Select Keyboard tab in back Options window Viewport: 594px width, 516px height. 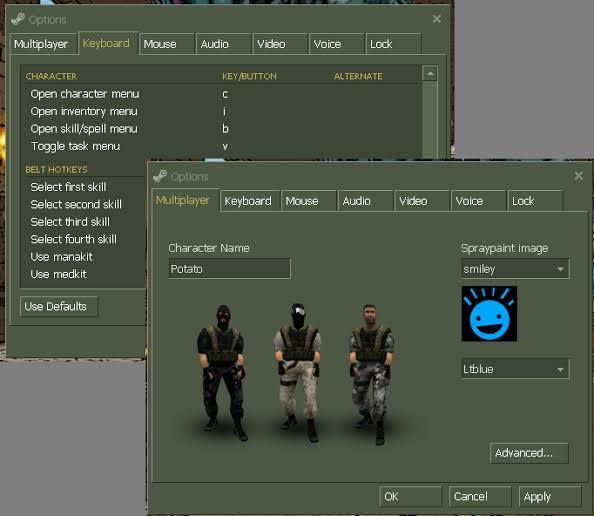click(108, 43)
